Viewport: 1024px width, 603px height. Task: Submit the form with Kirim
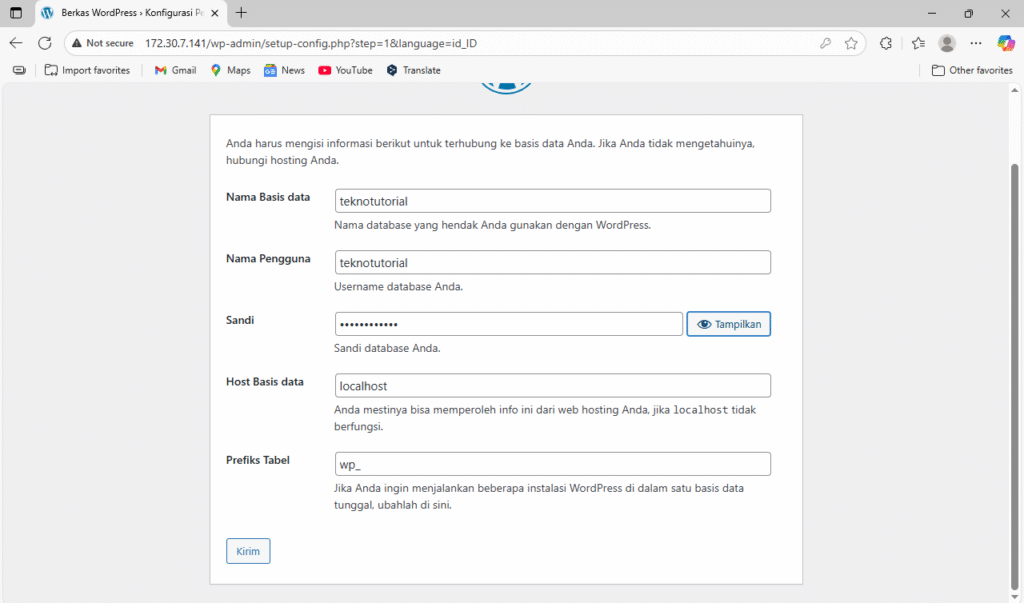[248, 551]
